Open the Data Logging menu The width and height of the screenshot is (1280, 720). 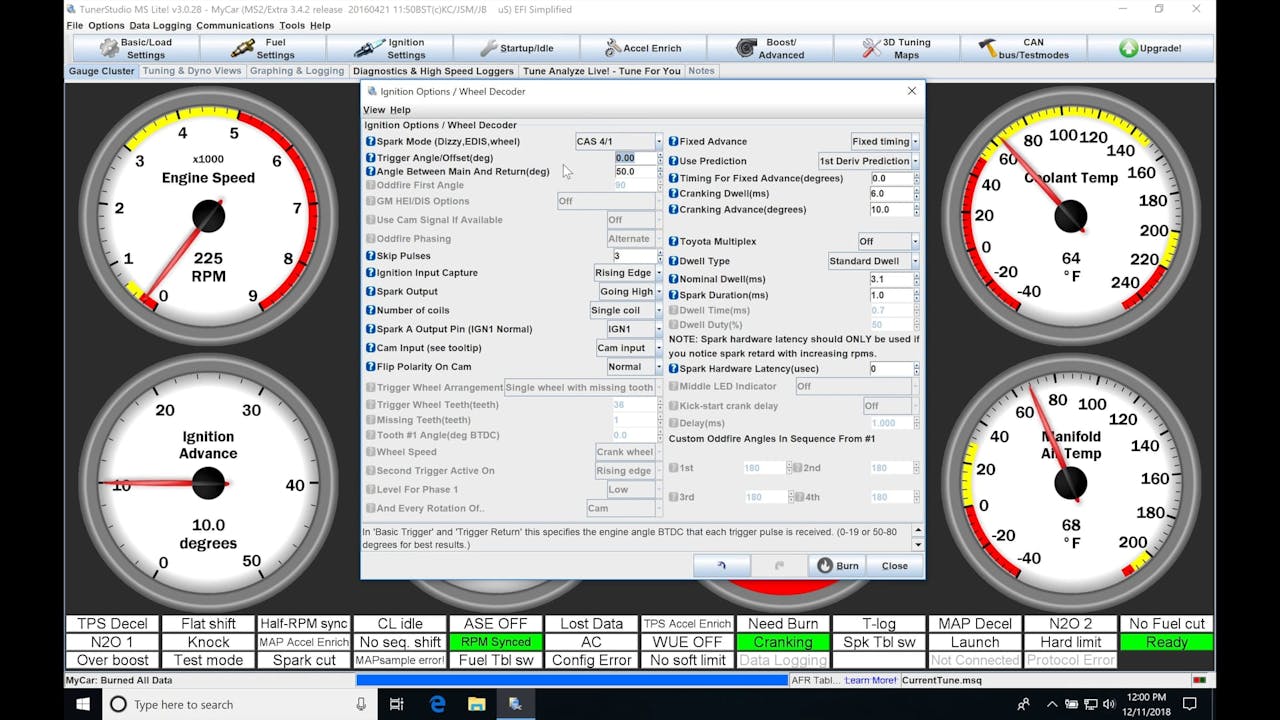[x=160, y=25]
